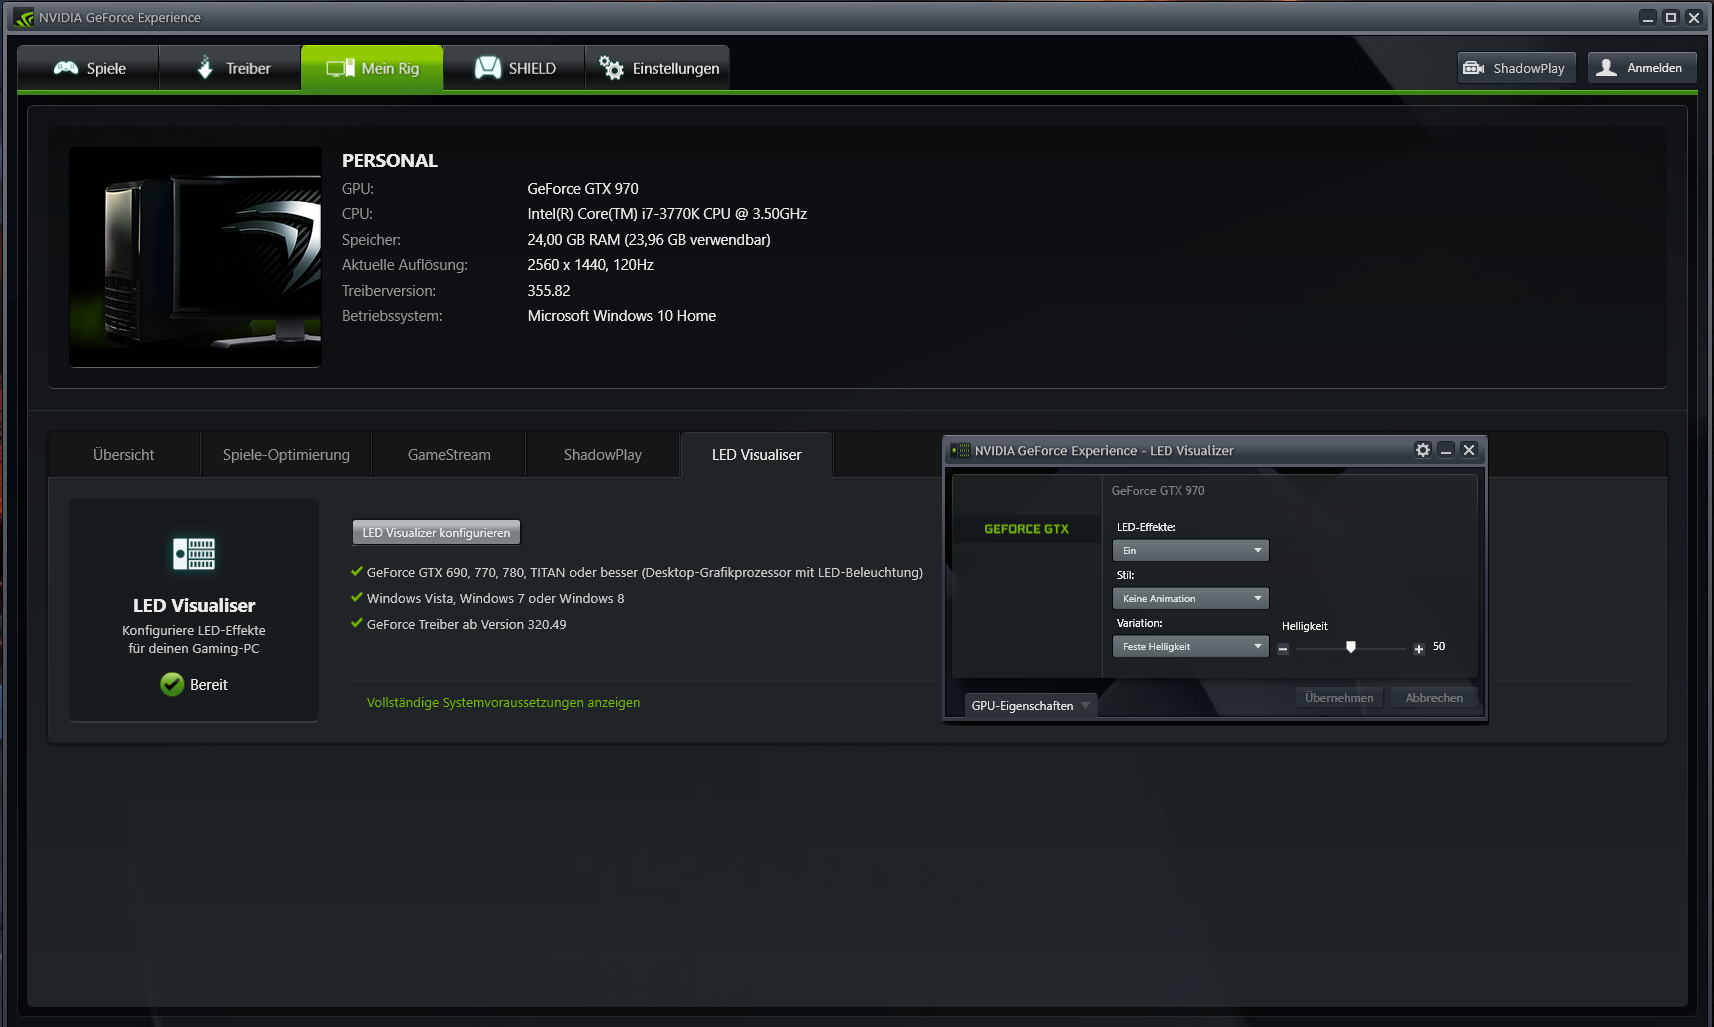Click the checkmark beside GeForce GTX 690 requirement
This screenshot has width=1714, height=1027.
(x=357, y=572)
